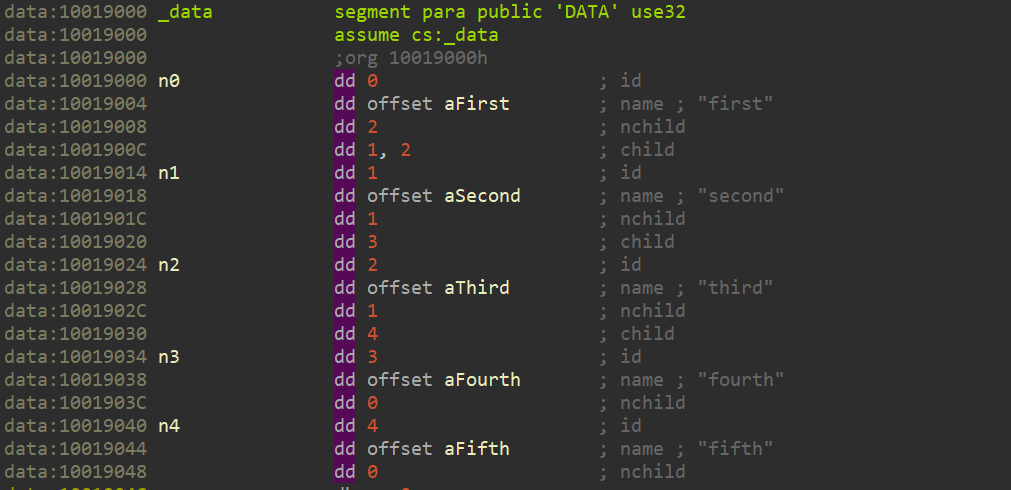The height and width of the screenshot is (490, 1011).
Task: Select the address data:10019048
Action: 76,472
